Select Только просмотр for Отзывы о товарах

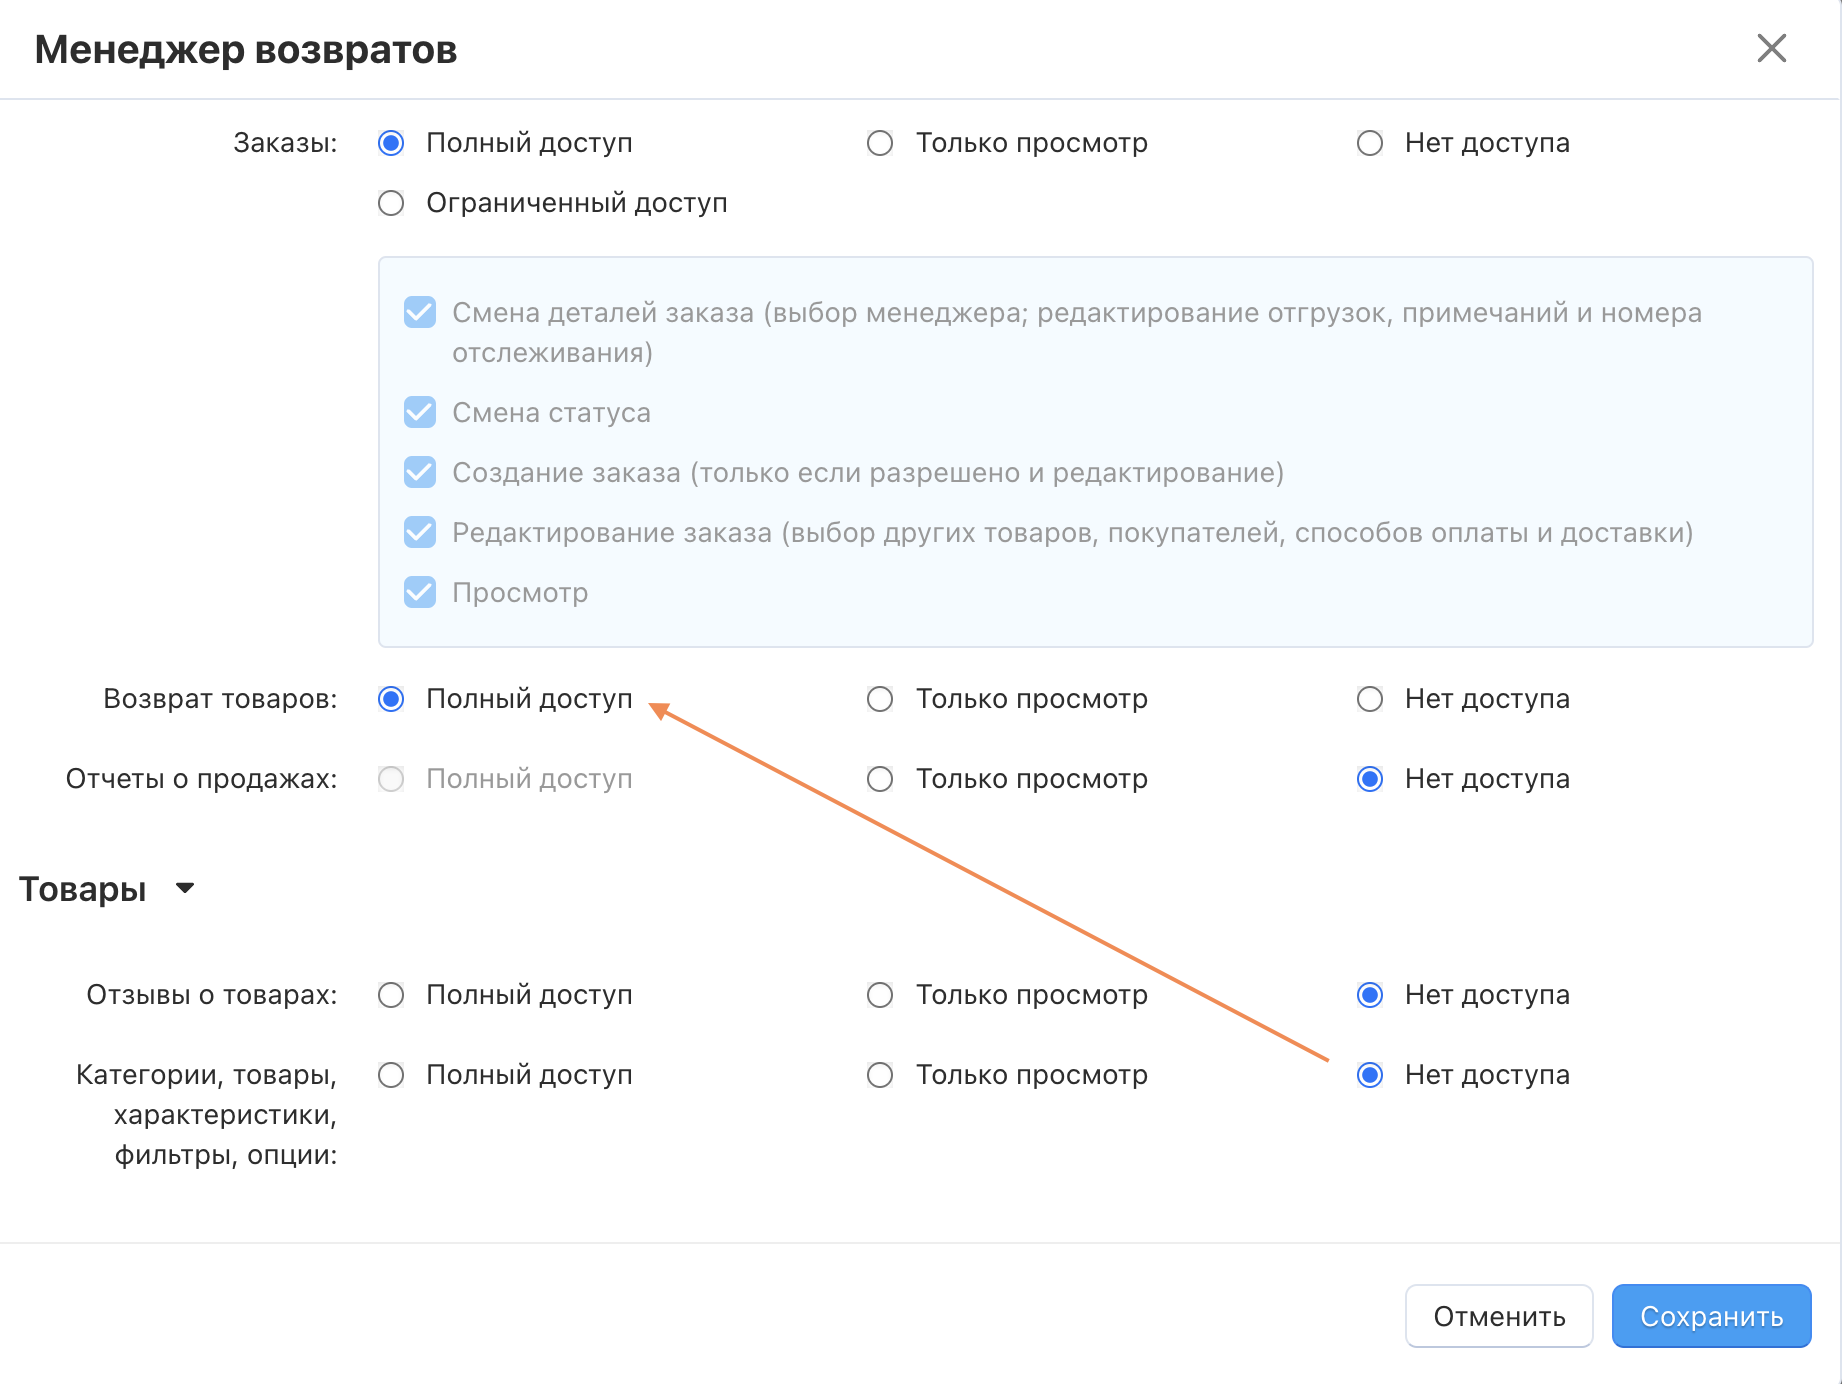tap(880, 995)
